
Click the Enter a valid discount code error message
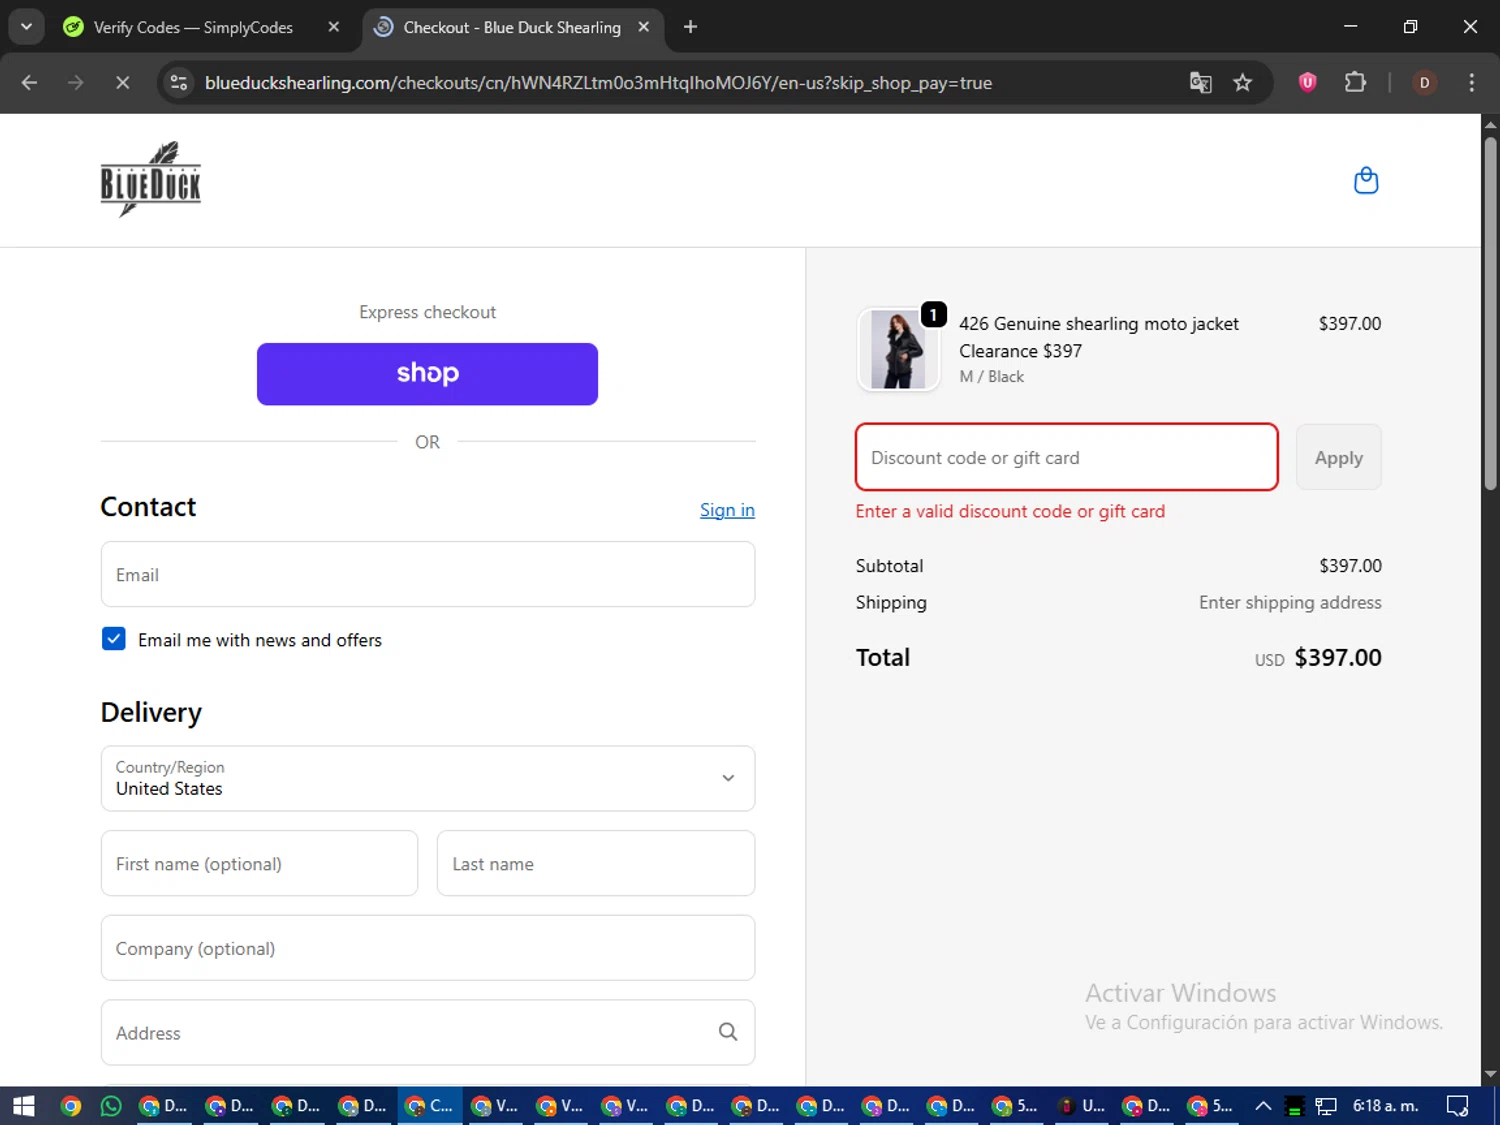[1010, 511]
